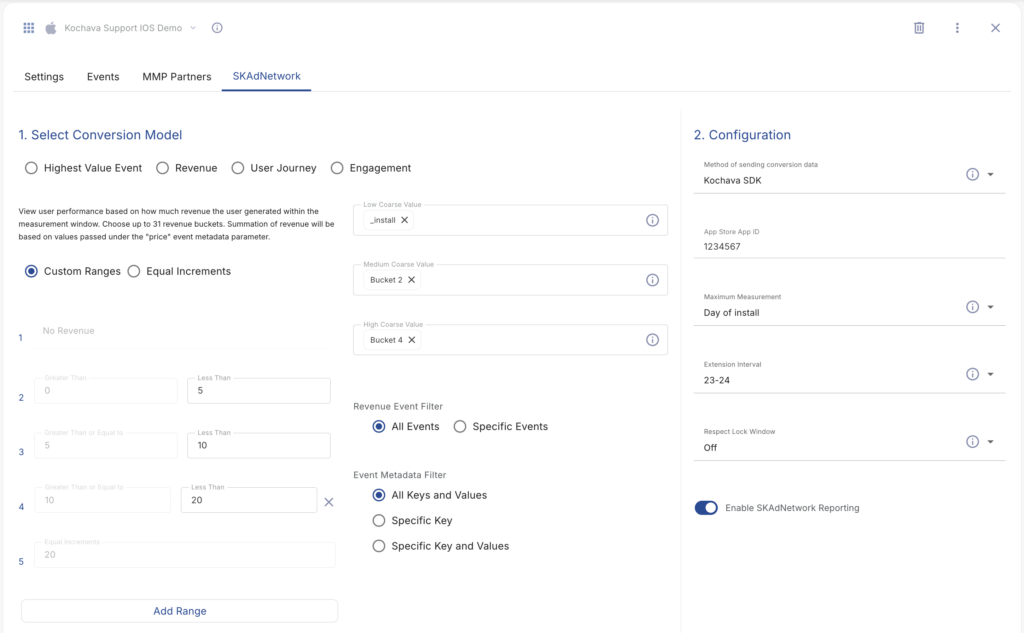Choose Equal Increments option

point(134,271)
